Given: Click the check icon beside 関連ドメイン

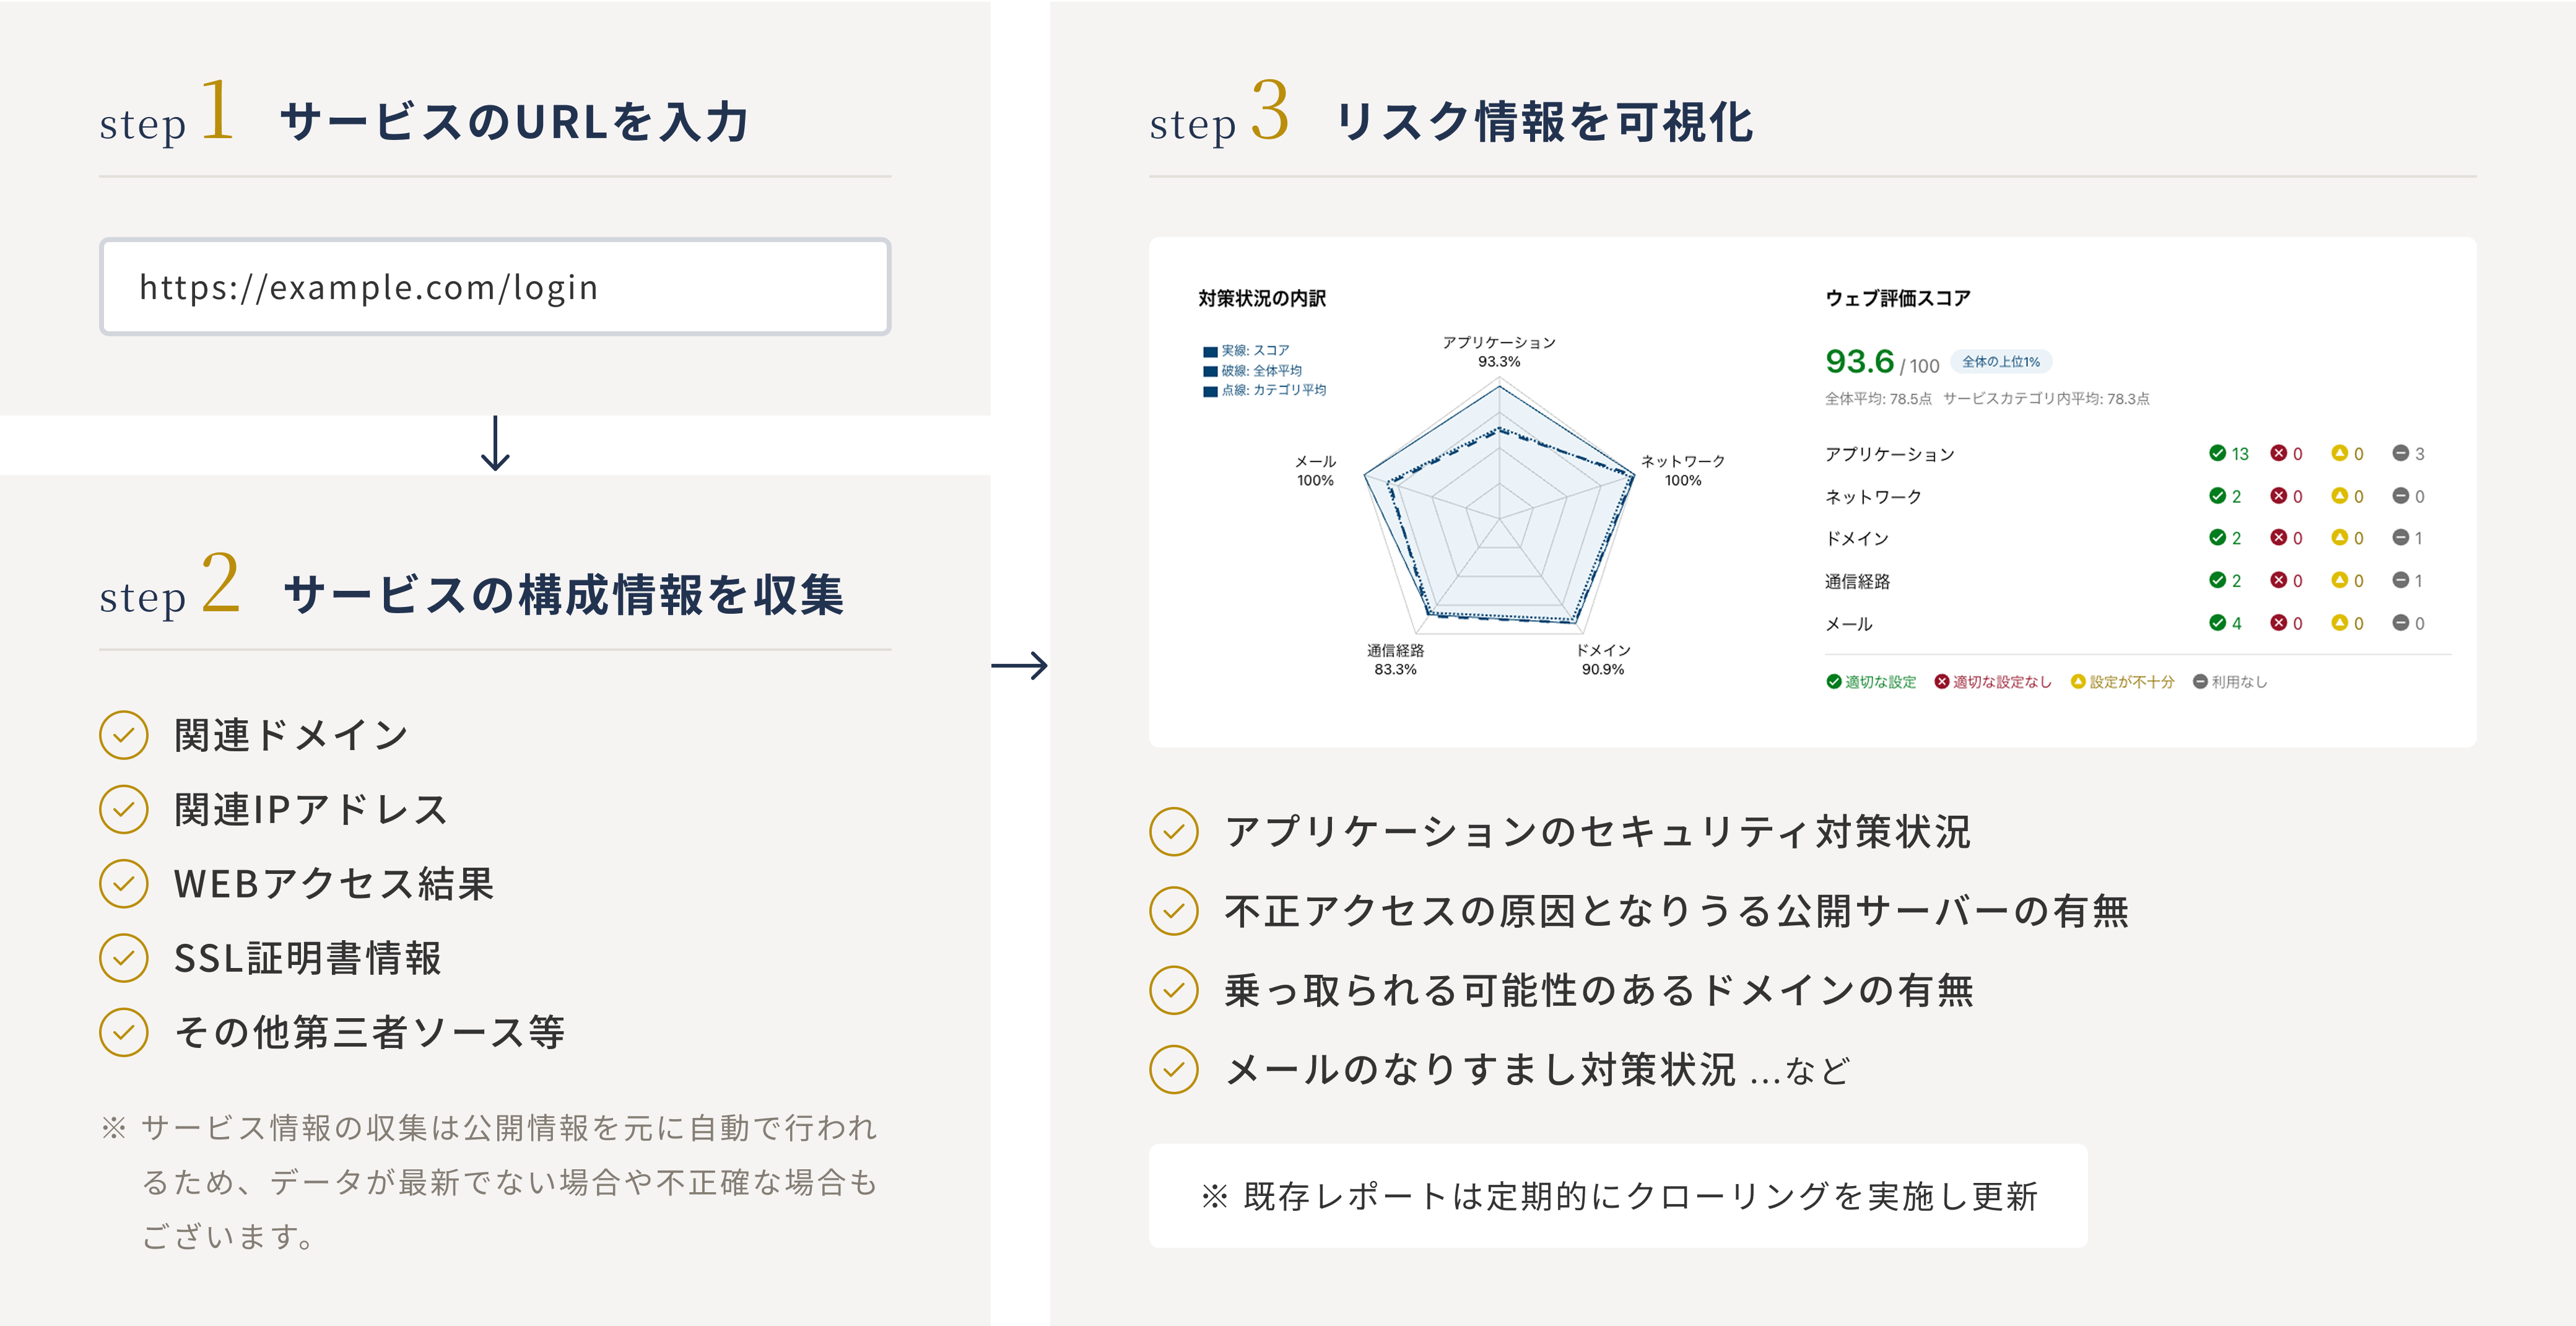Looking at the screenshot, I should (x=124, y=735).
